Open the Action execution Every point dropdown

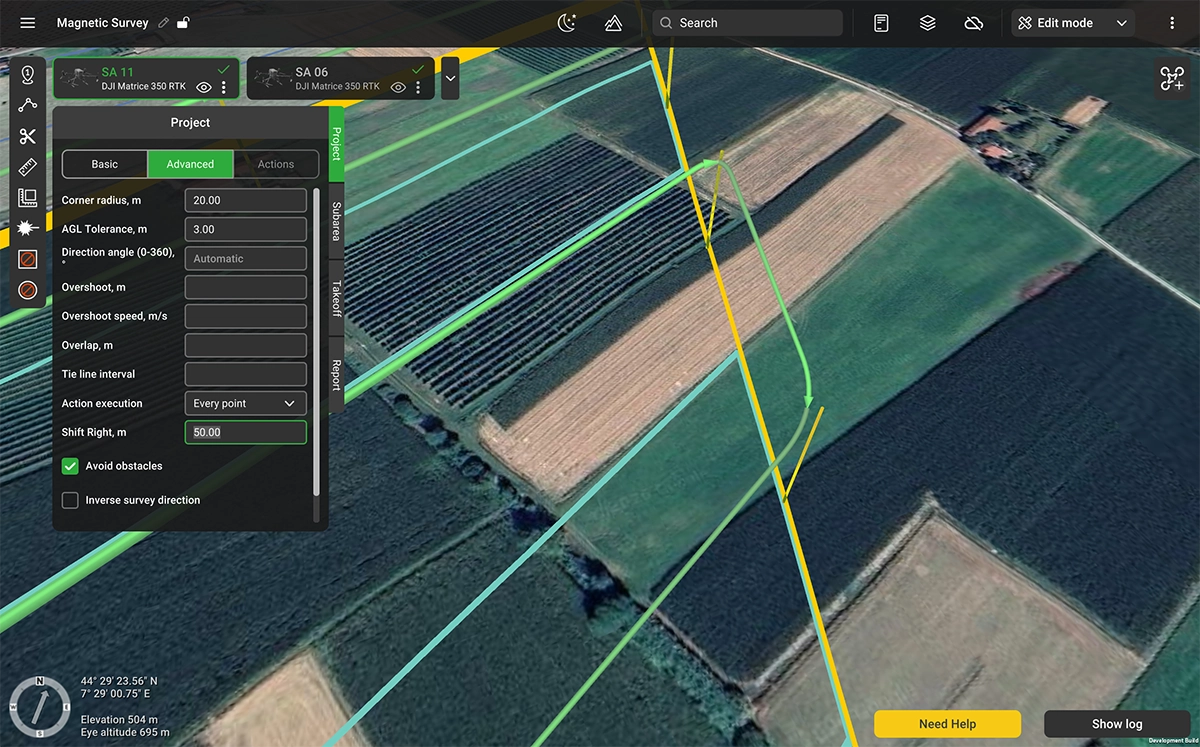246,403
